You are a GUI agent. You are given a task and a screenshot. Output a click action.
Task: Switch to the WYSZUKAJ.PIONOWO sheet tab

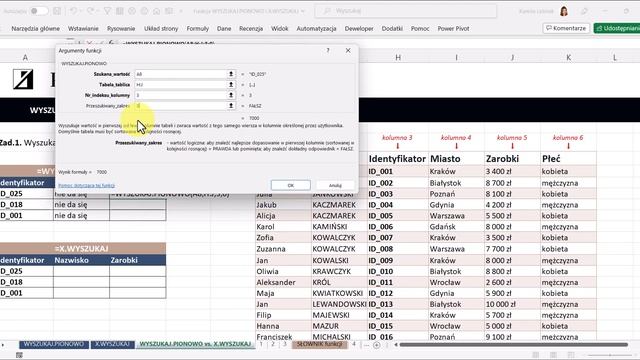pyautogui.click(x=53, y=344)
